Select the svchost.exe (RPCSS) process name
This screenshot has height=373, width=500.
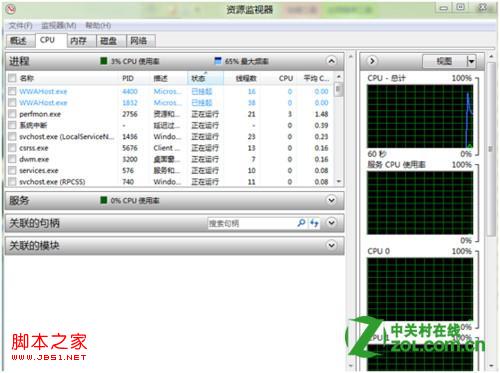pyautogui.click(x=52, y=182)
